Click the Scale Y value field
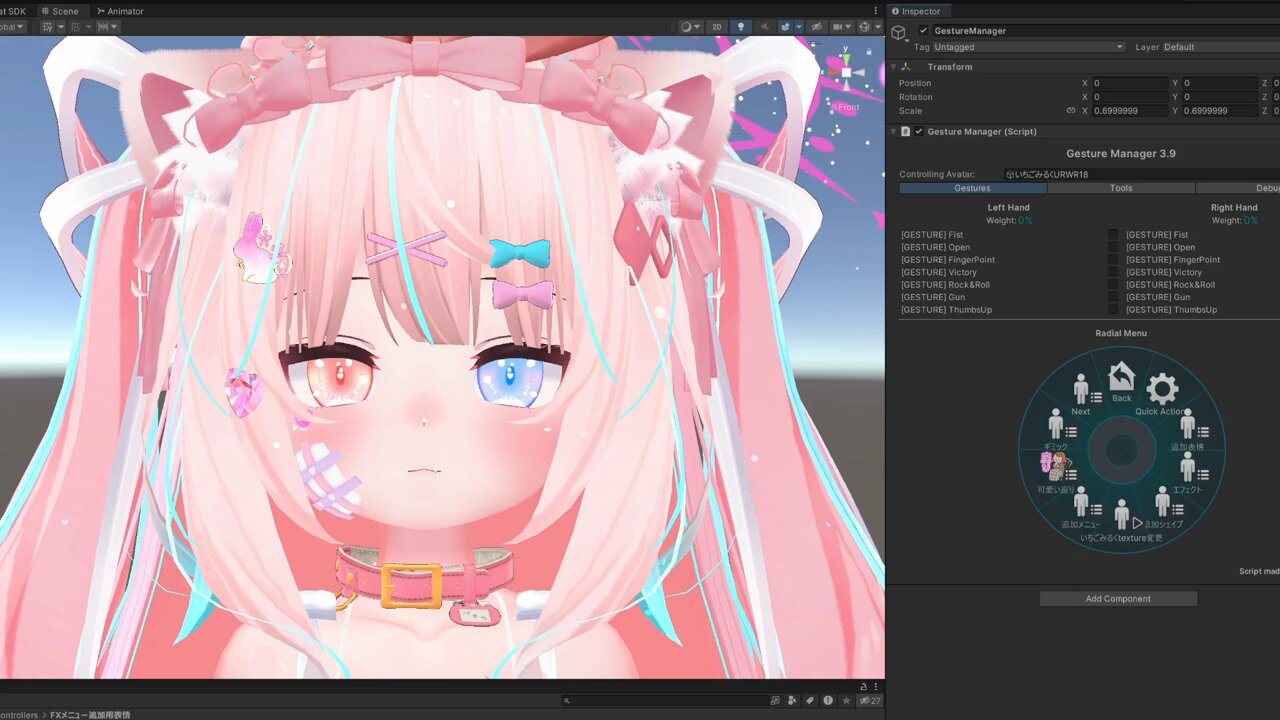 coord(1220,111)
